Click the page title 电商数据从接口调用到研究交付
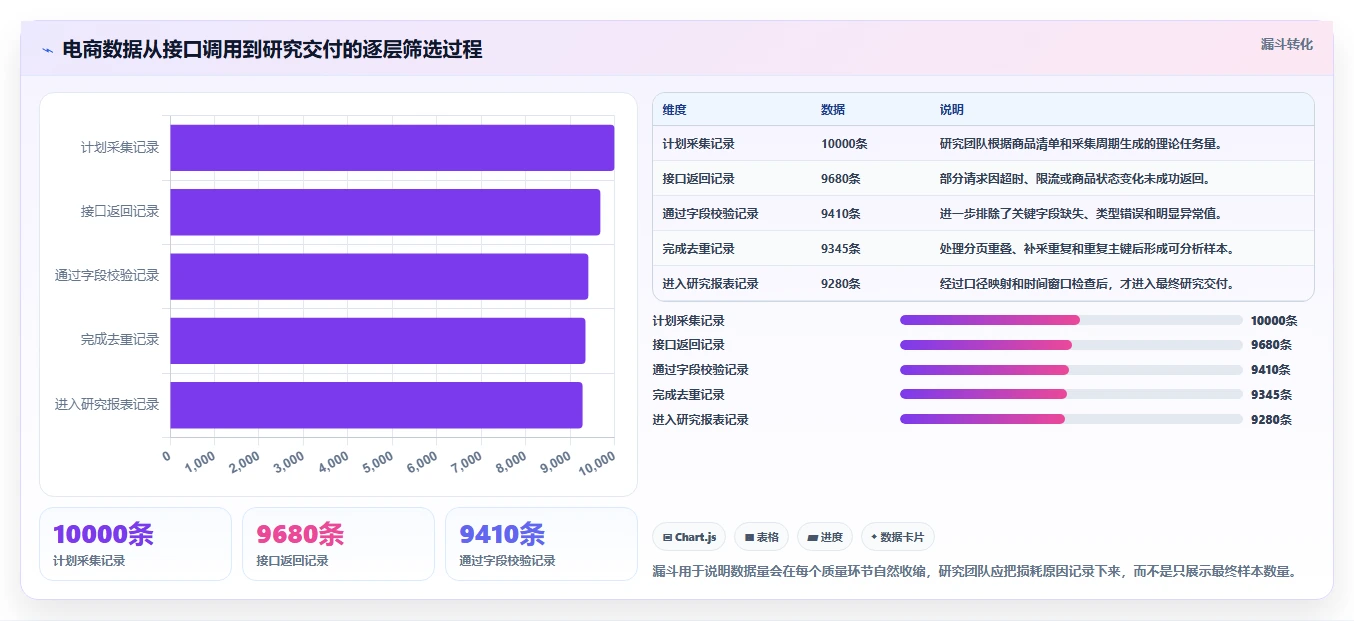The width and height of the screenshot is (1354, 621). 272,49
